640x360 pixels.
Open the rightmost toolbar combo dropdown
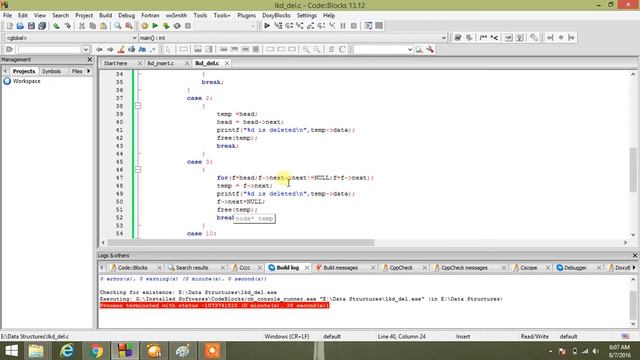410,49
